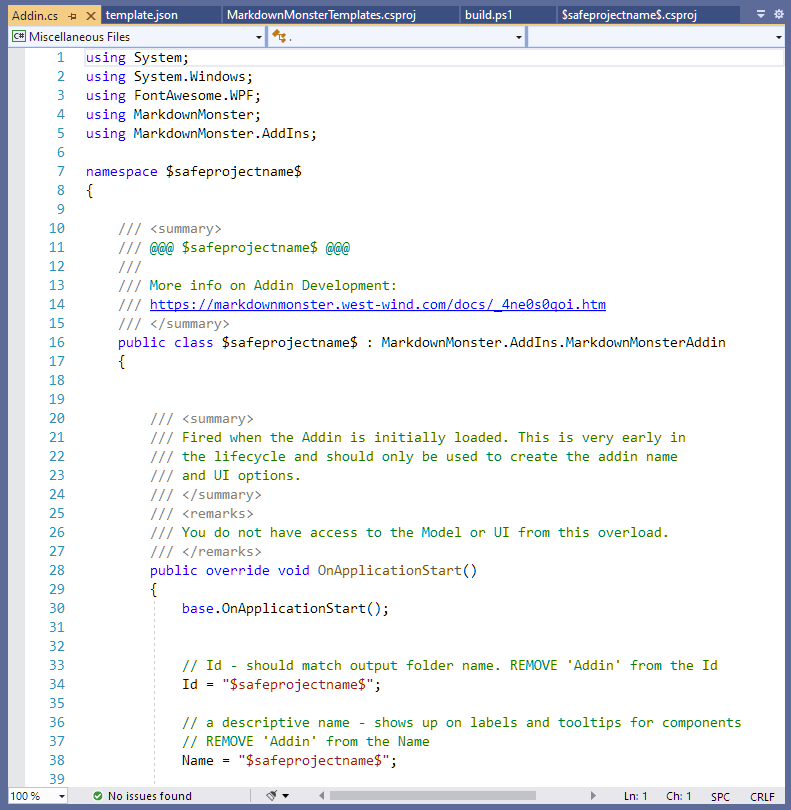Open $safeprojectname$.csproj tab

tap(629, 15)
